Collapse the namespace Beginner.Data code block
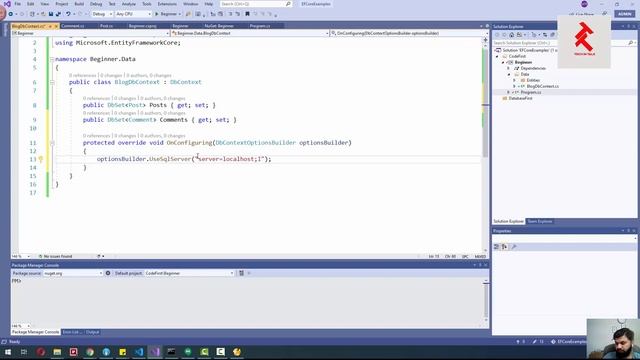Screen dimensions: 640x360 (x=52, y=59)
